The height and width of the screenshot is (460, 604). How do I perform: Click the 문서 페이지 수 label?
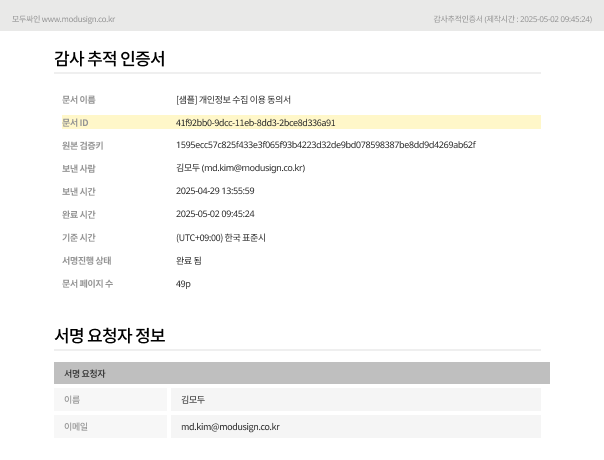(87, 284)
